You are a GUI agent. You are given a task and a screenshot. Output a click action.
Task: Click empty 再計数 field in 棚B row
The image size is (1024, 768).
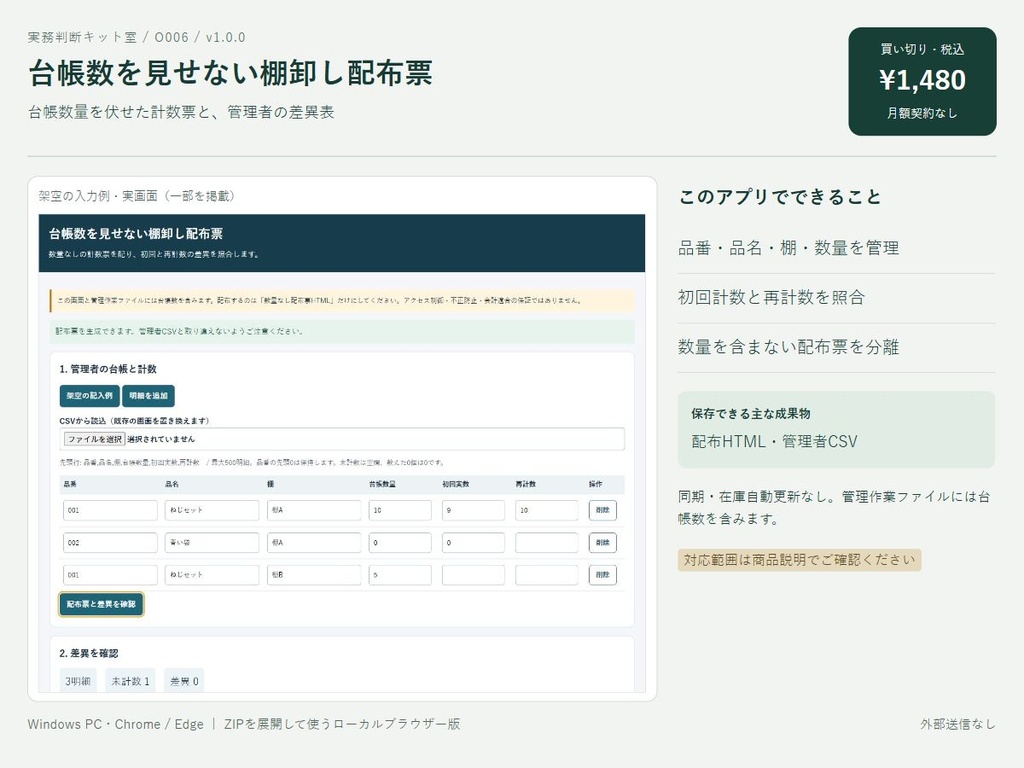[x=546, y=575]
